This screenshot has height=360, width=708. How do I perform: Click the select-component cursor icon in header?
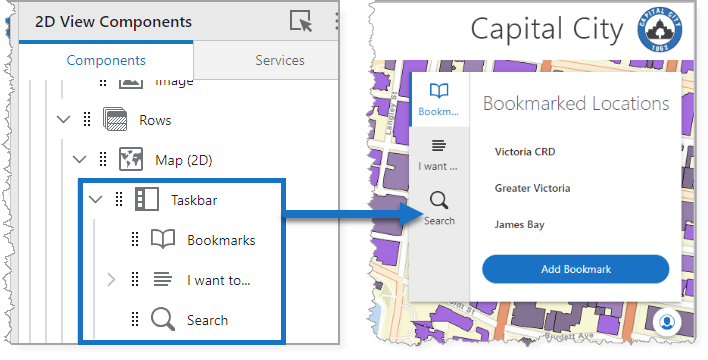pyautogui.click(x=301, y=21)
